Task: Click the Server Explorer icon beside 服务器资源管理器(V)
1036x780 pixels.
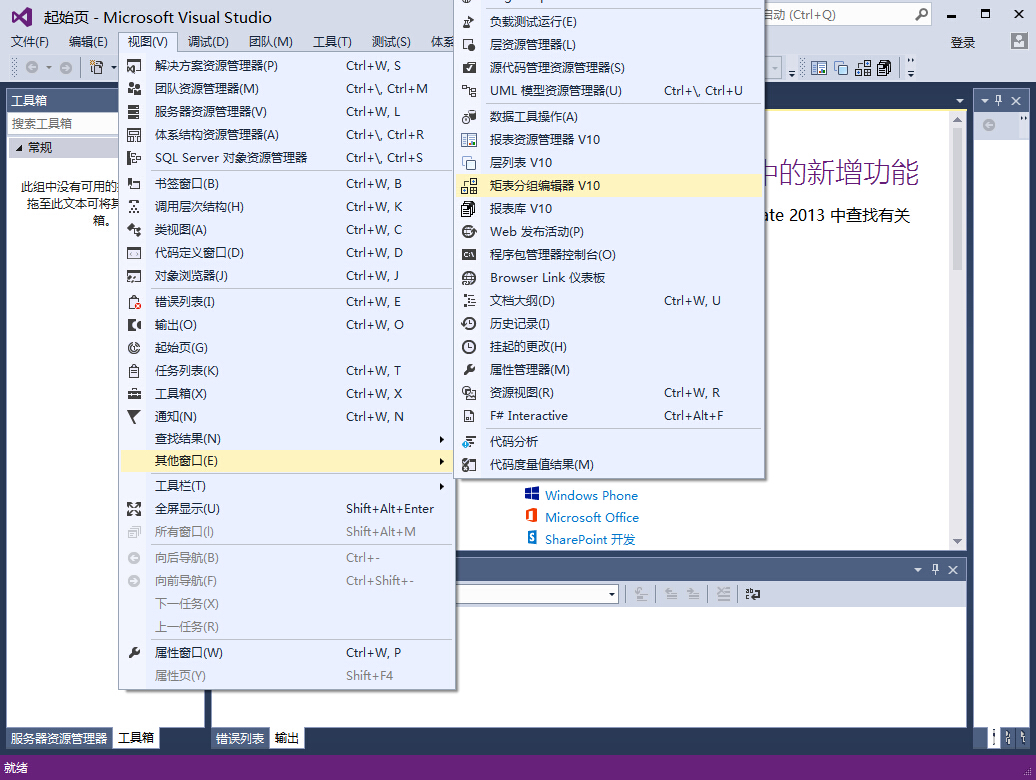Action: point(134,112)
